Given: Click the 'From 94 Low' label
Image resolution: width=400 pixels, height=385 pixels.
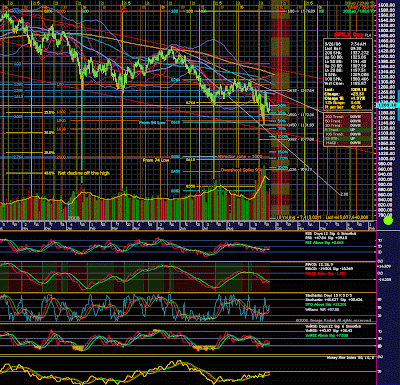Looking at the screenshot, I should tap(152, 123).
